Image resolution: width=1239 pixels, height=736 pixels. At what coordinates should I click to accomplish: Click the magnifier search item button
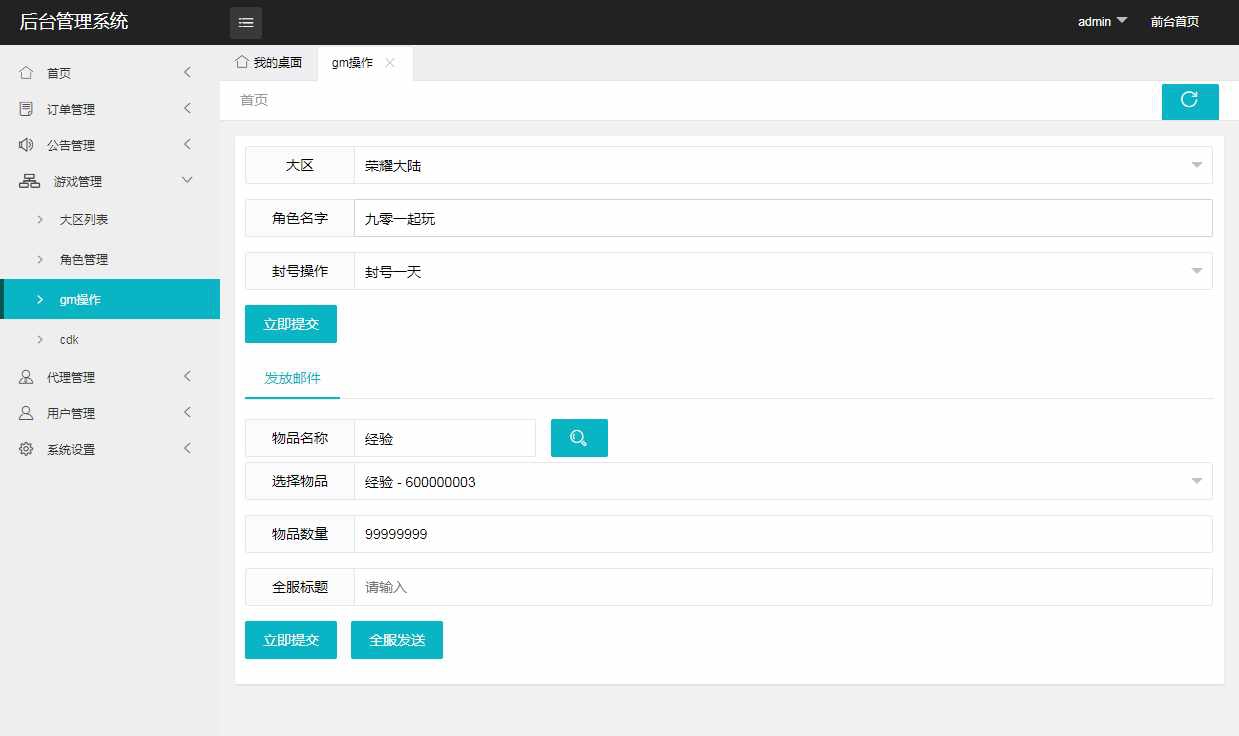[x=579, y=438]
